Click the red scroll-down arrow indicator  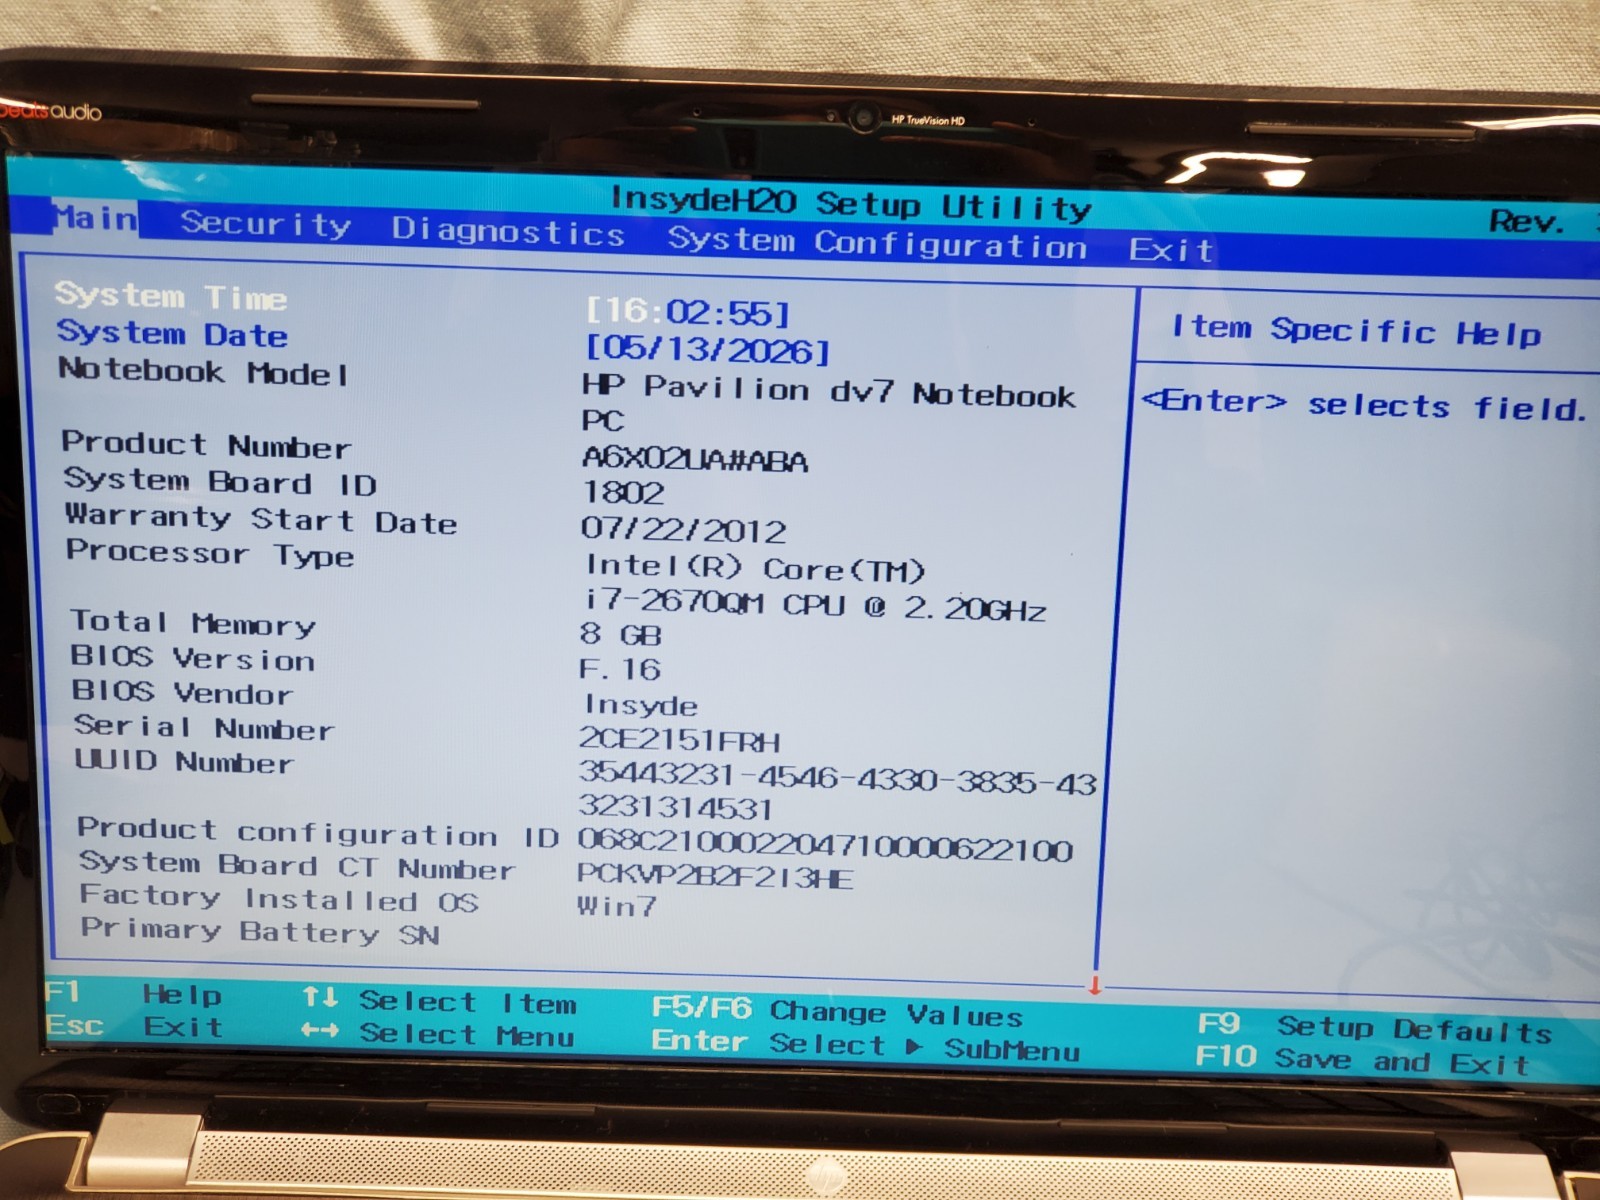[1095, 987]
